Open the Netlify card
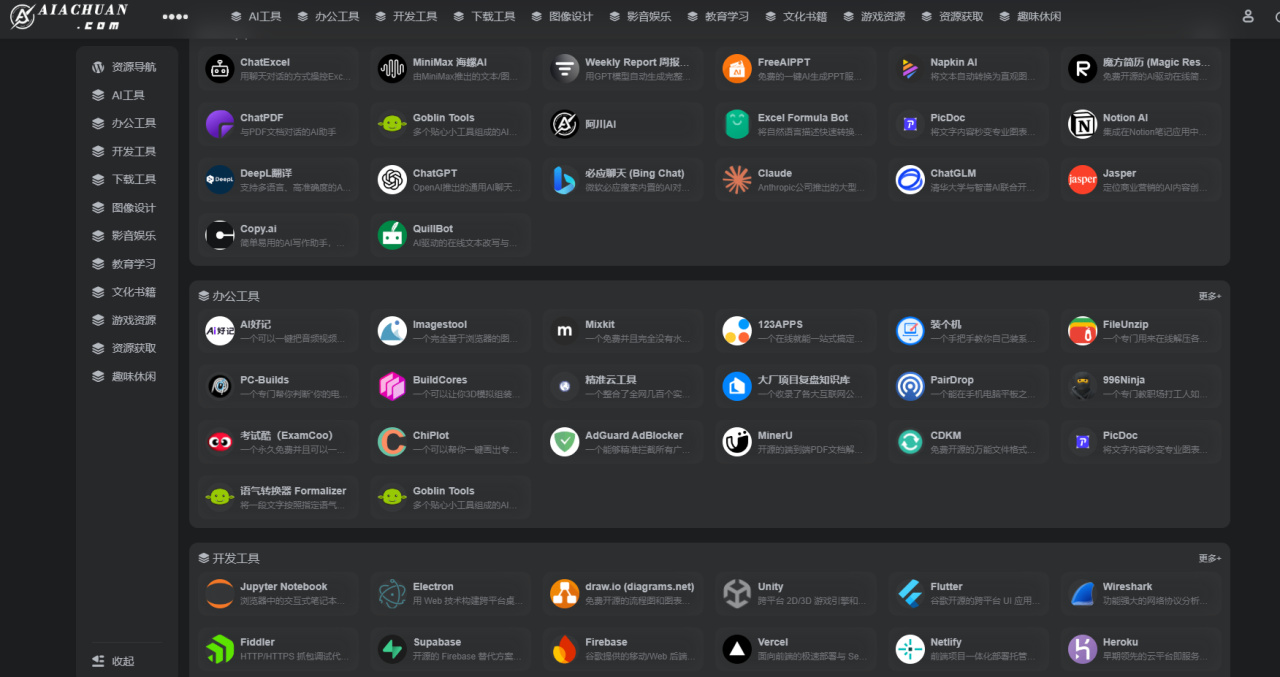 point(967,649)
